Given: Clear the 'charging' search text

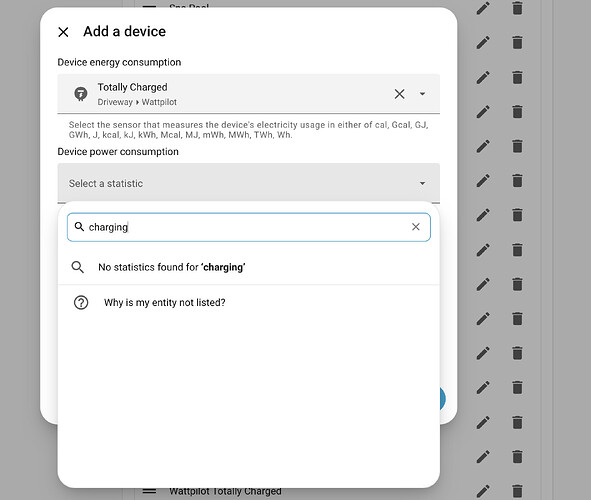Looking at the screenshot, I should 416,227.
